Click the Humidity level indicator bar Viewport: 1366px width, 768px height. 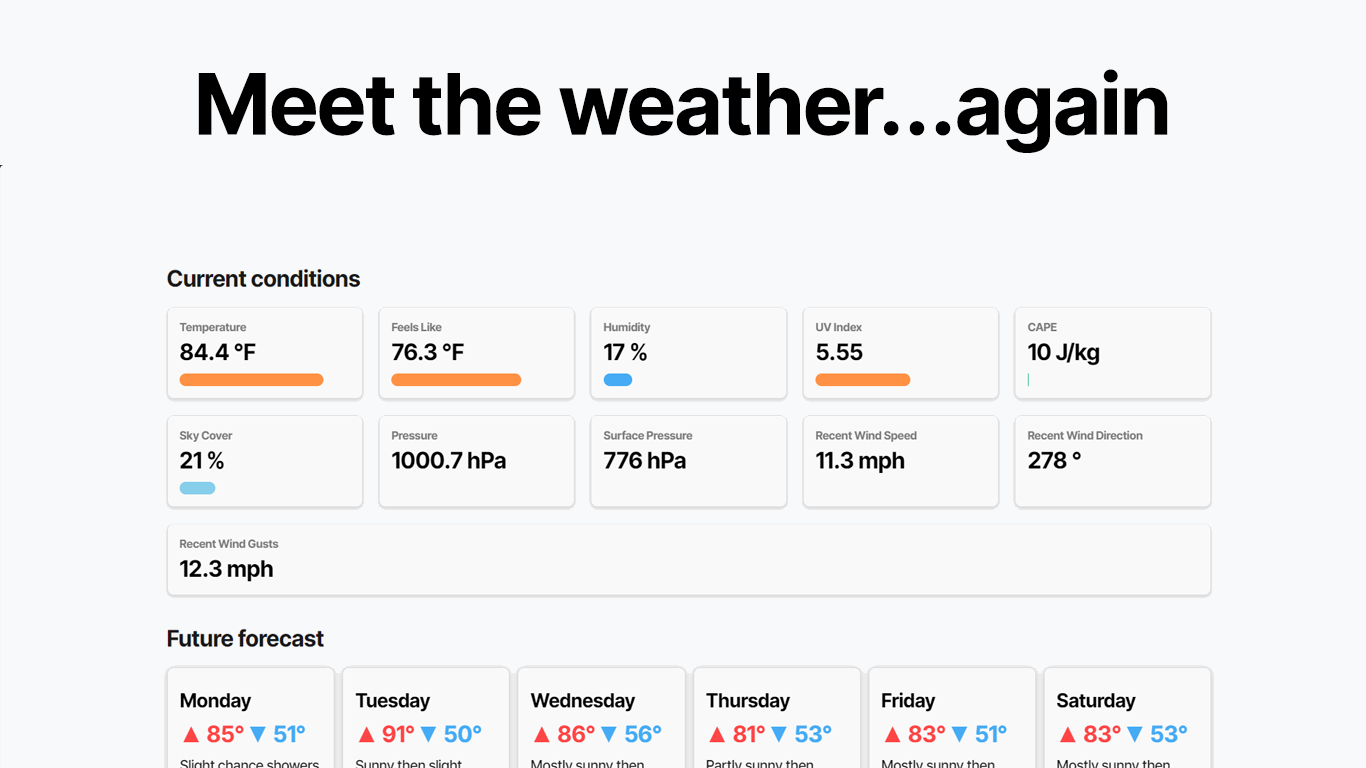618,379
